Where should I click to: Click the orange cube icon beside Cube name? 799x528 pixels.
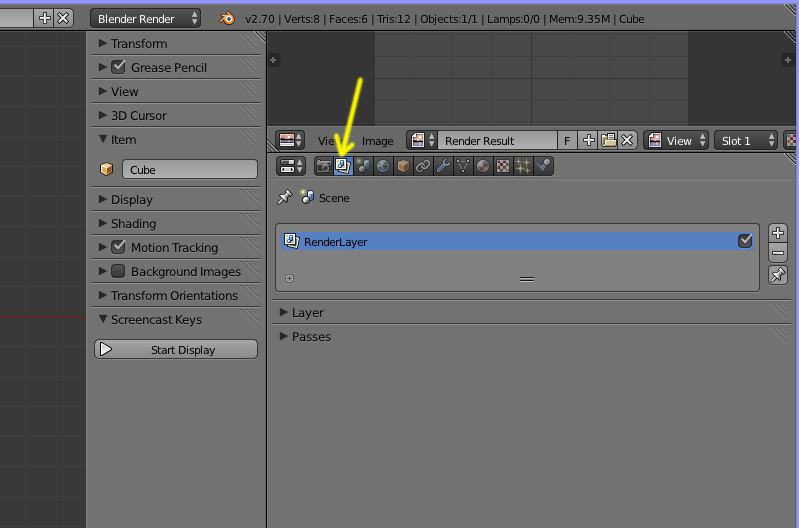coord(106,169)
